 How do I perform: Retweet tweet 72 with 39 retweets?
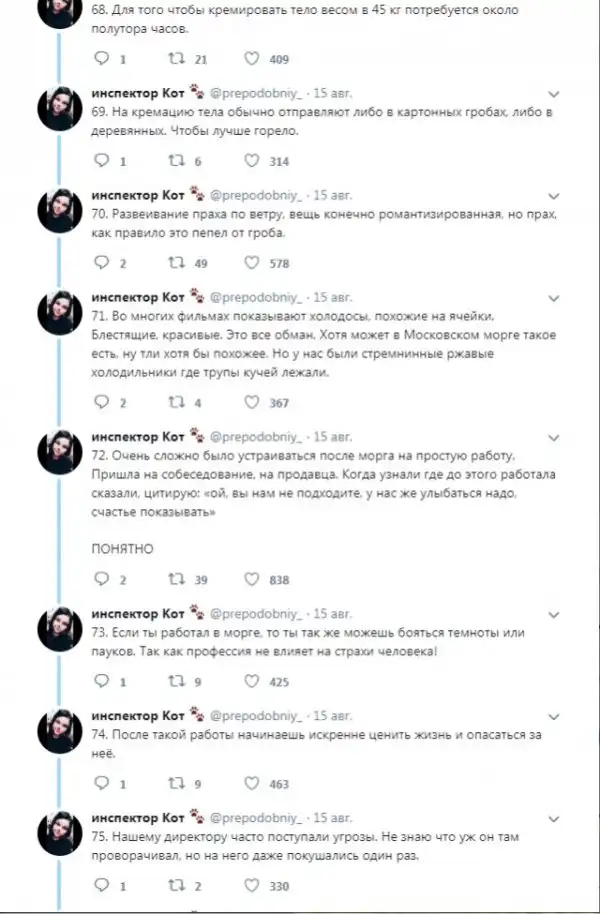coord(176,580)
